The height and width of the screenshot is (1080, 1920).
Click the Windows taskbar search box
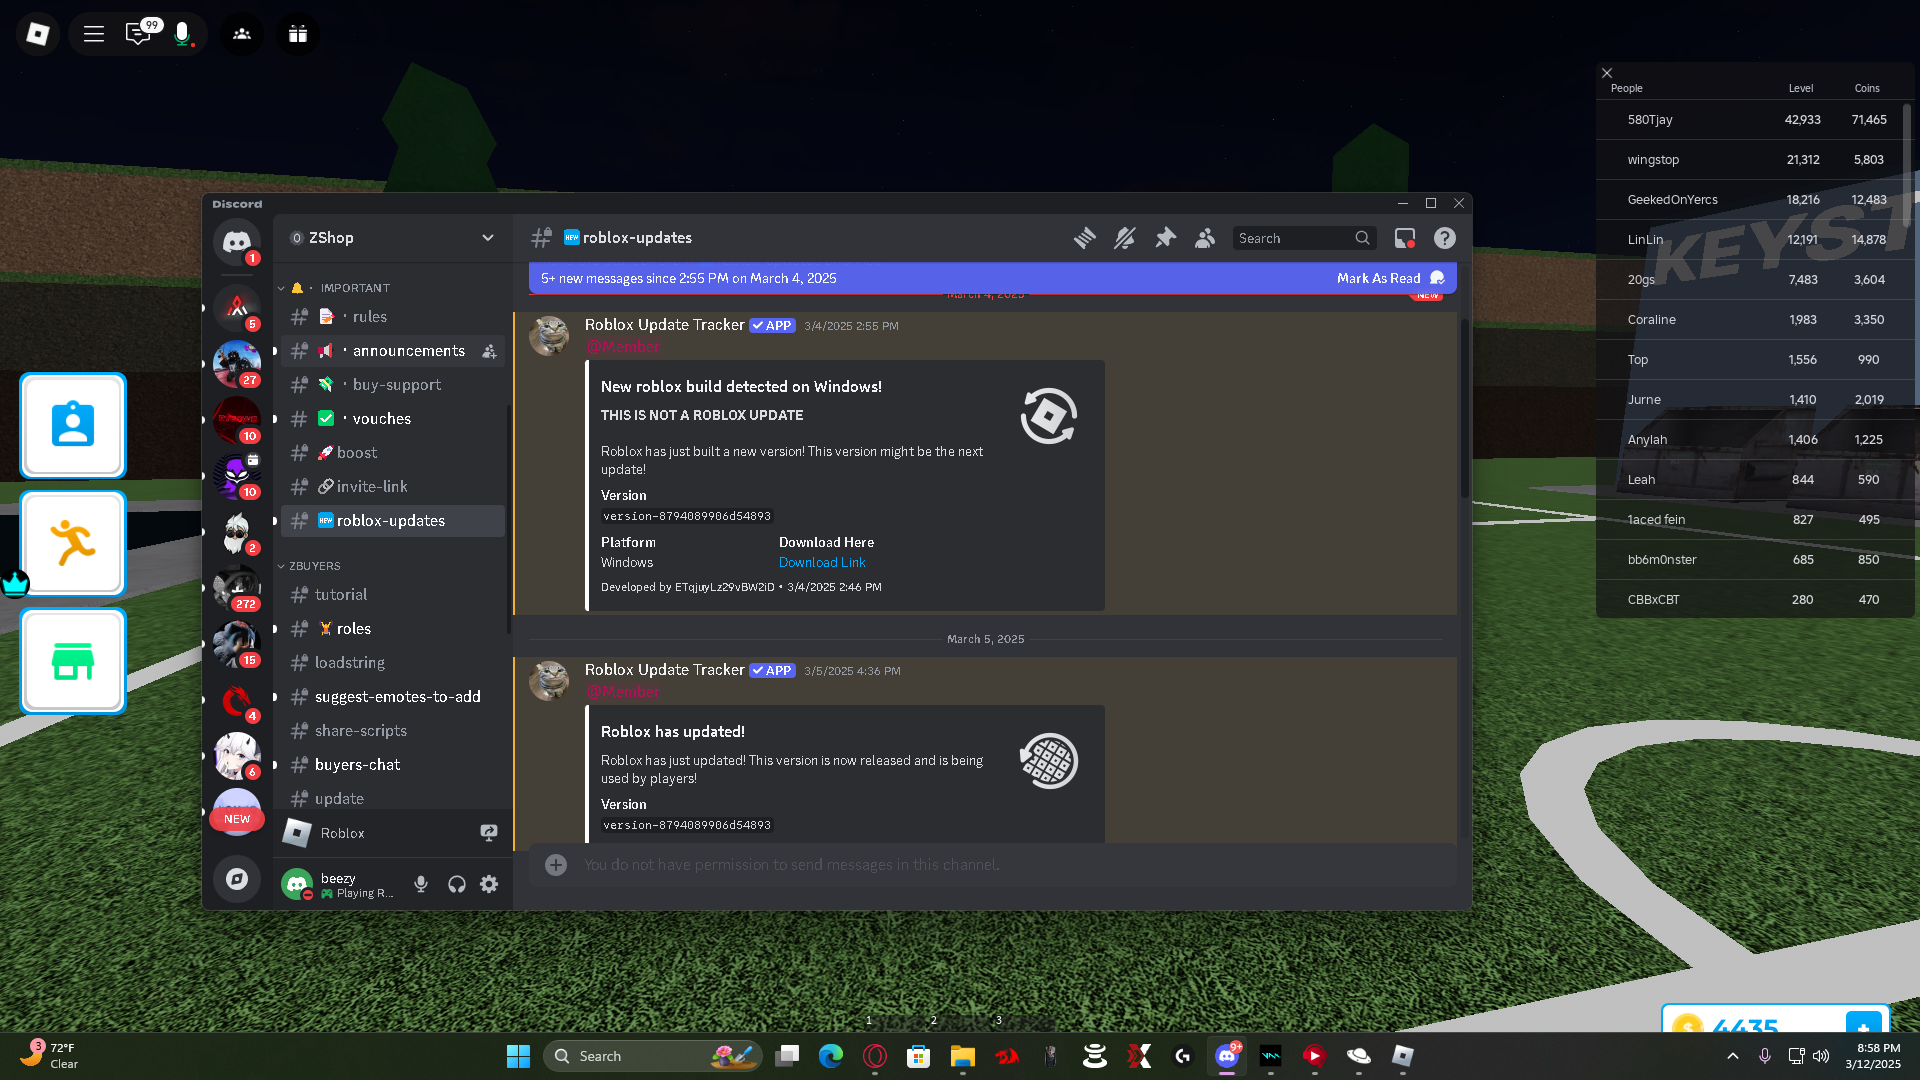pos(653,1056)
